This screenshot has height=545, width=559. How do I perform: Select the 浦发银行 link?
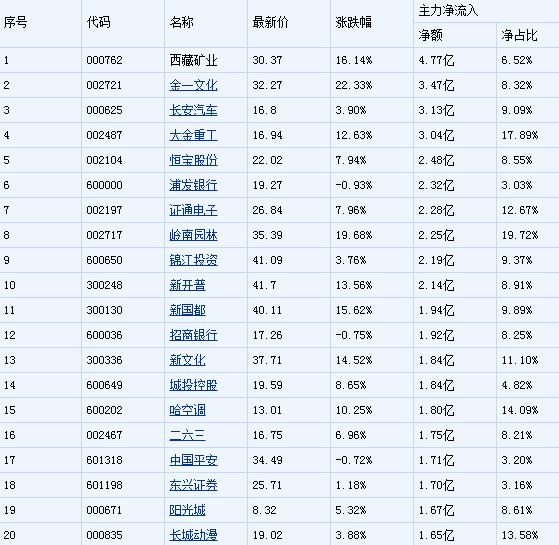coord(193,185)
